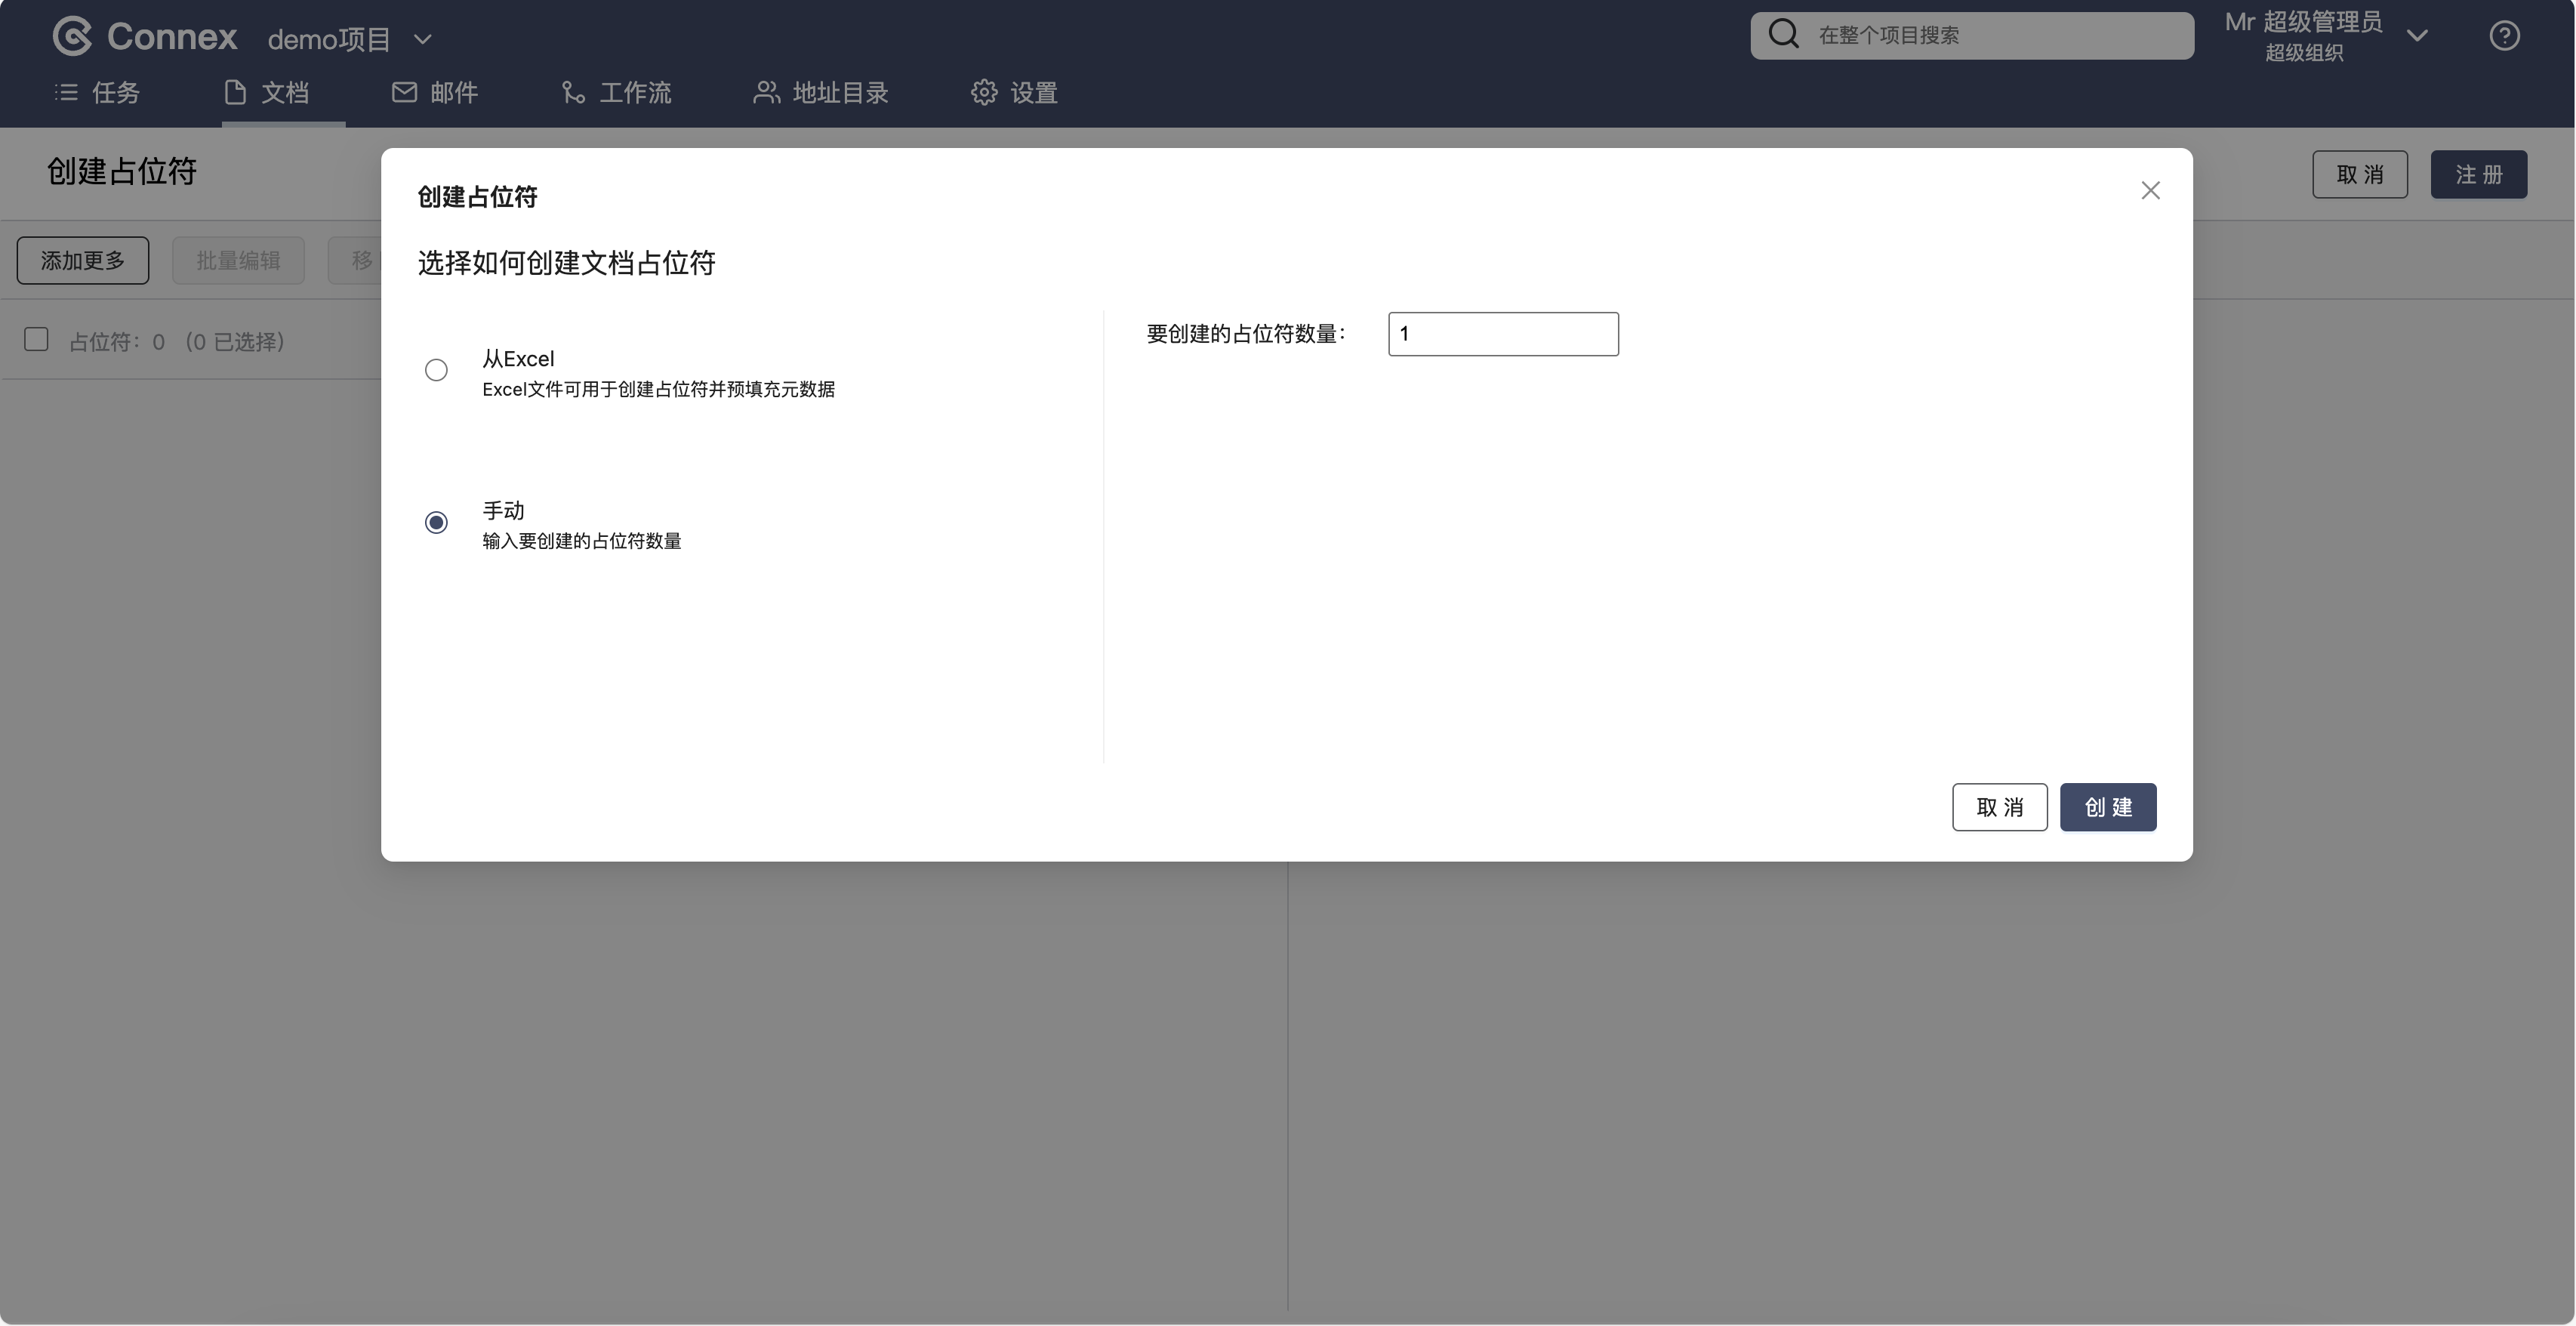Open the 文档 tab
Viewport: 2576px width, 1326px height.
coord(283,93)
